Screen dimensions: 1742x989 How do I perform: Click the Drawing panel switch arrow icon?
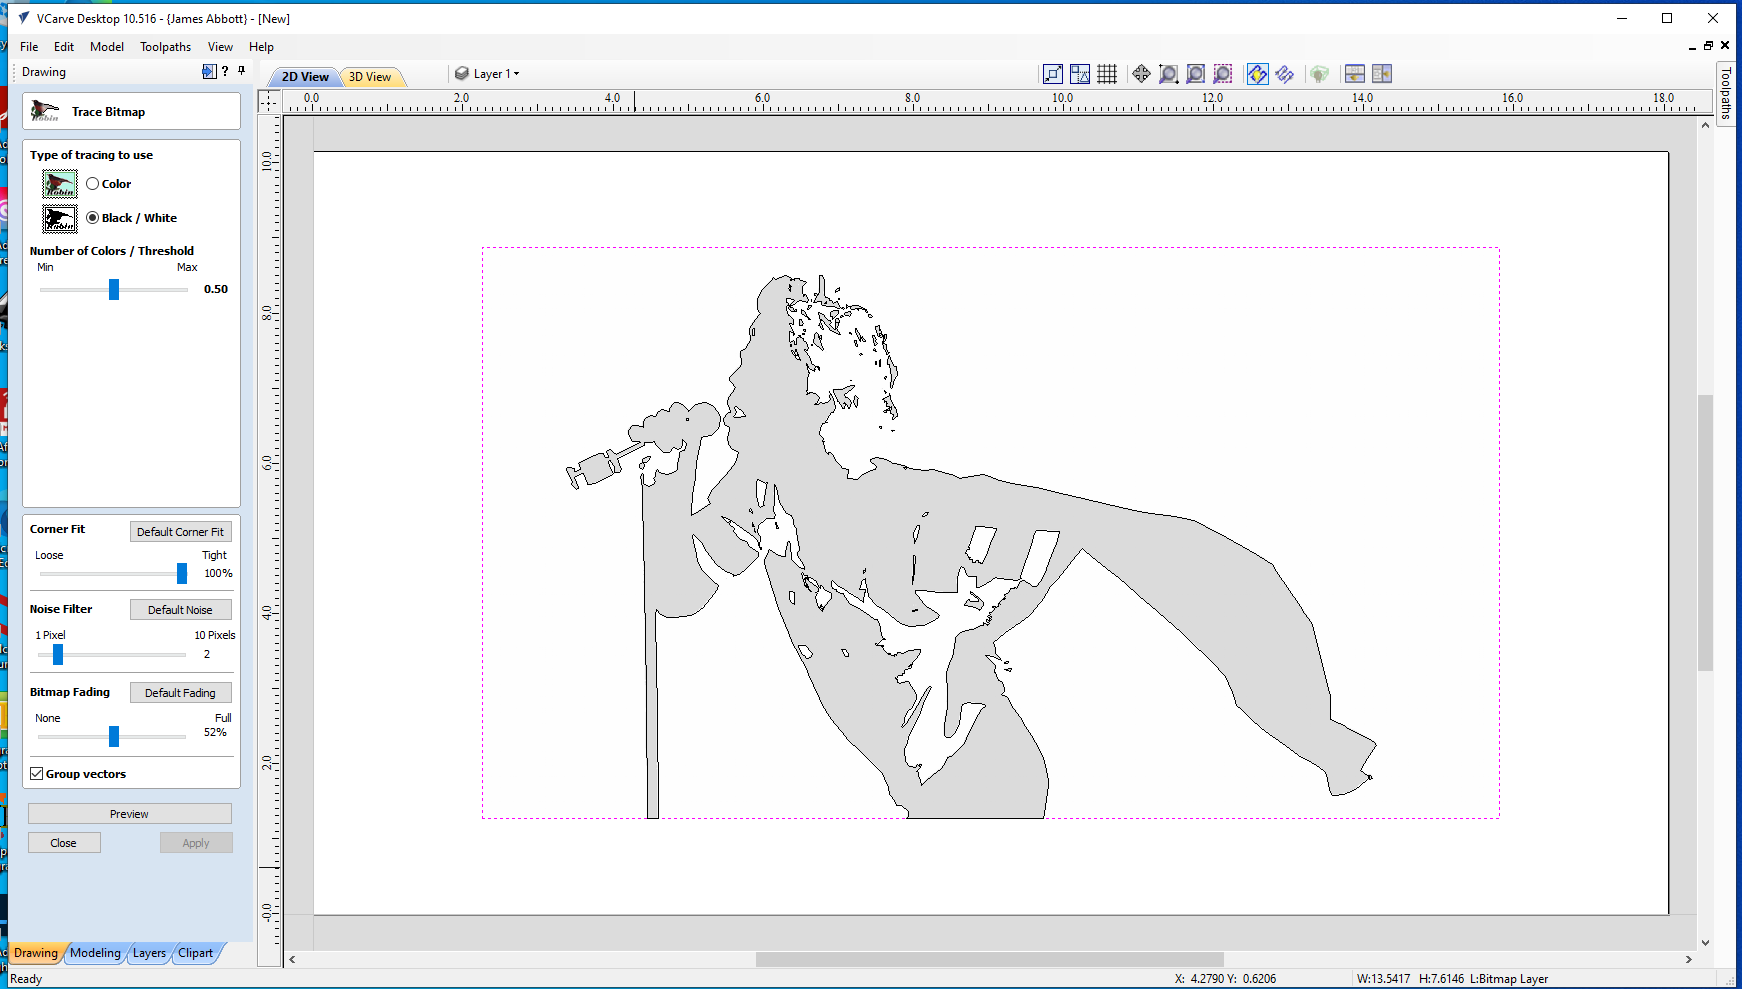click(208, 72)
